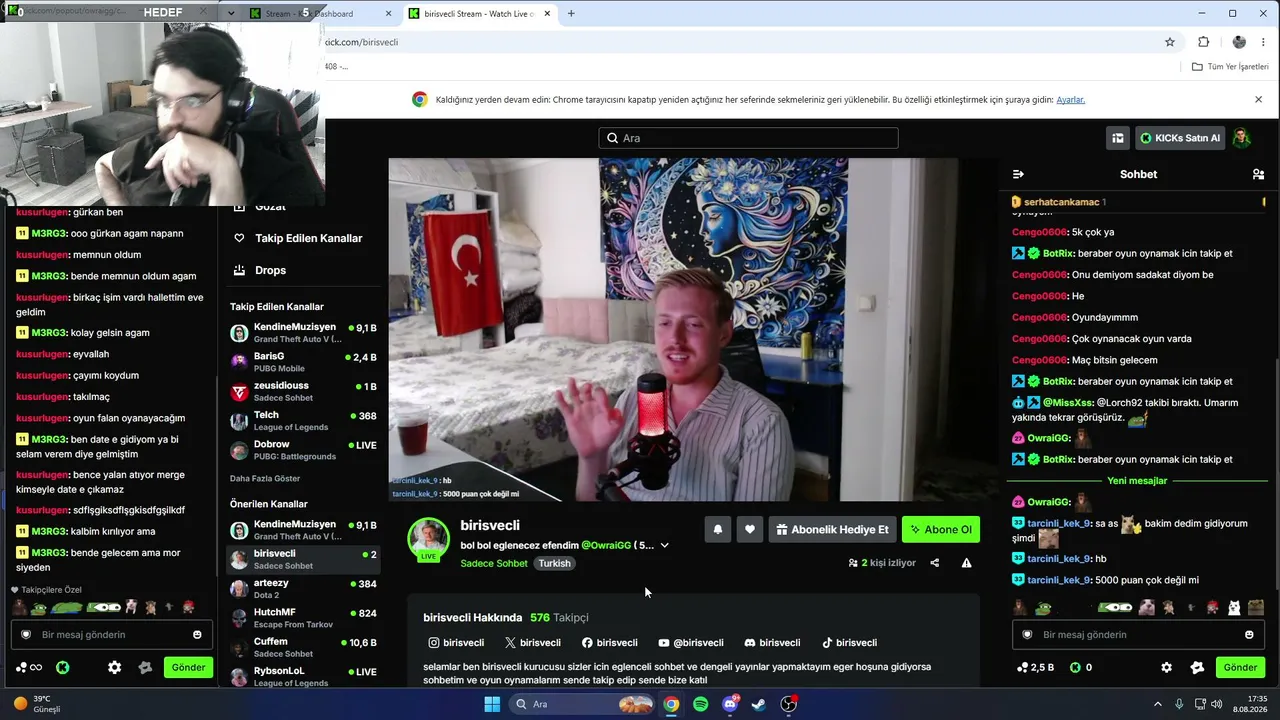Click the Ara search field on Kick
Viewport: 1280px width, 720px height.
pyautogui.click(x=748, y=138)
